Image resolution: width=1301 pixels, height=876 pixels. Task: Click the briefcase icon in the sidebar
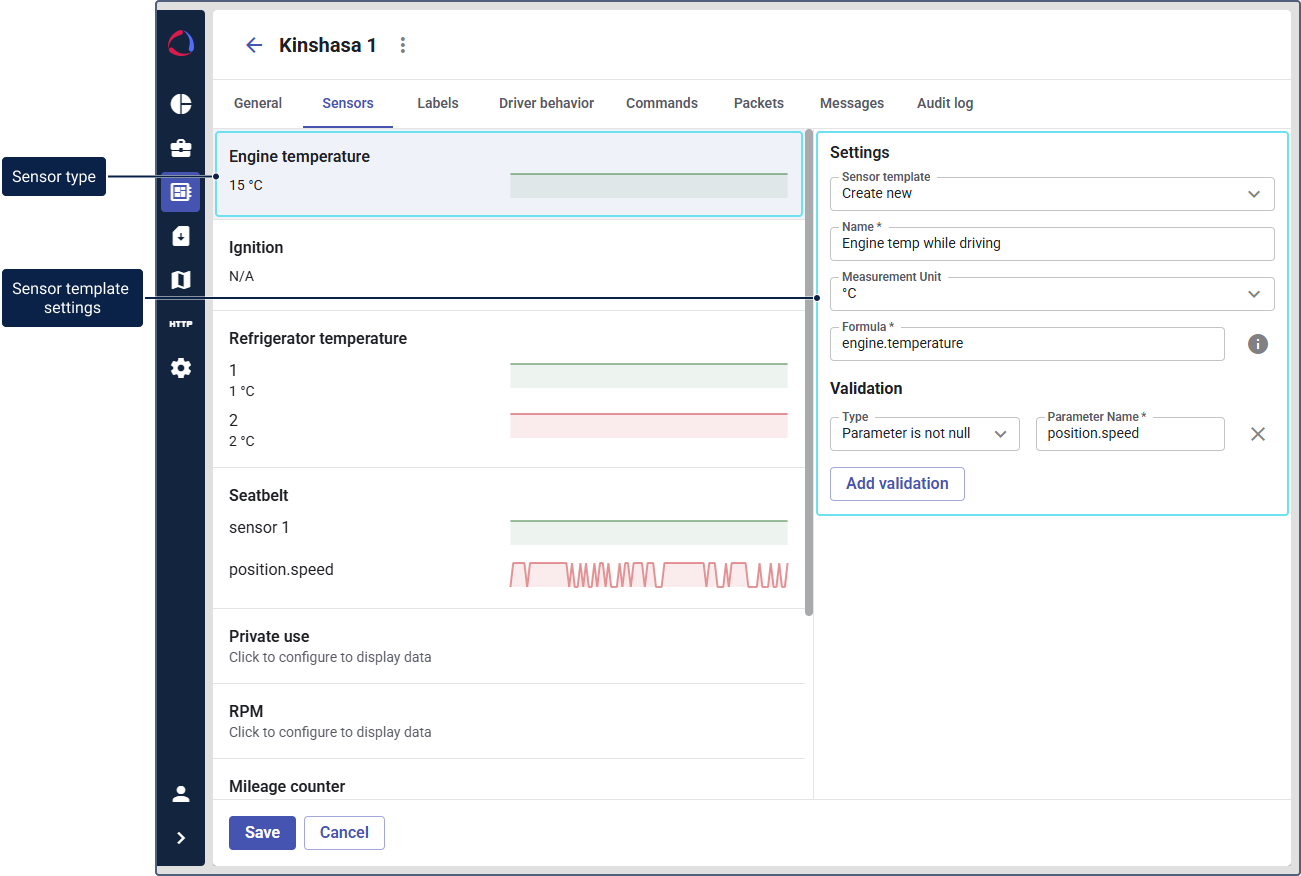[181, 148]
